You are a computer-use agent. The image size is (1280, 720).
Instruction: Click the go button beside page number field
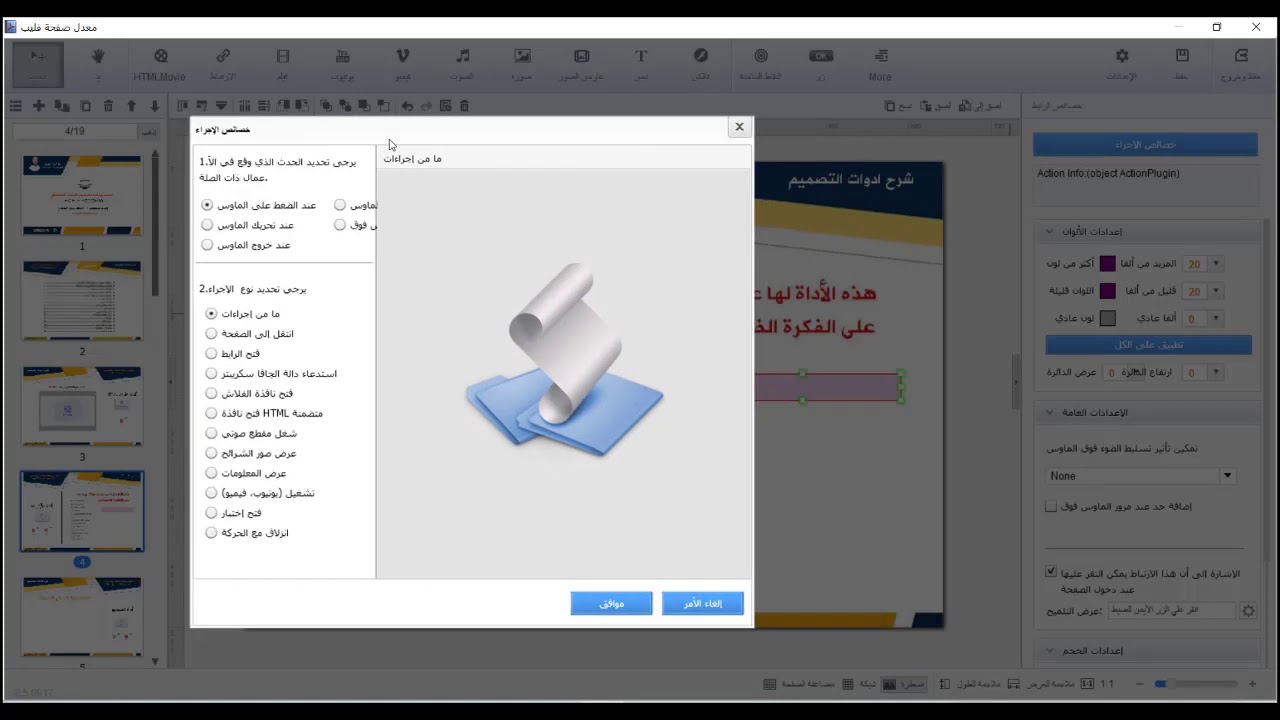pyautogui.click(x=148, y=131)
